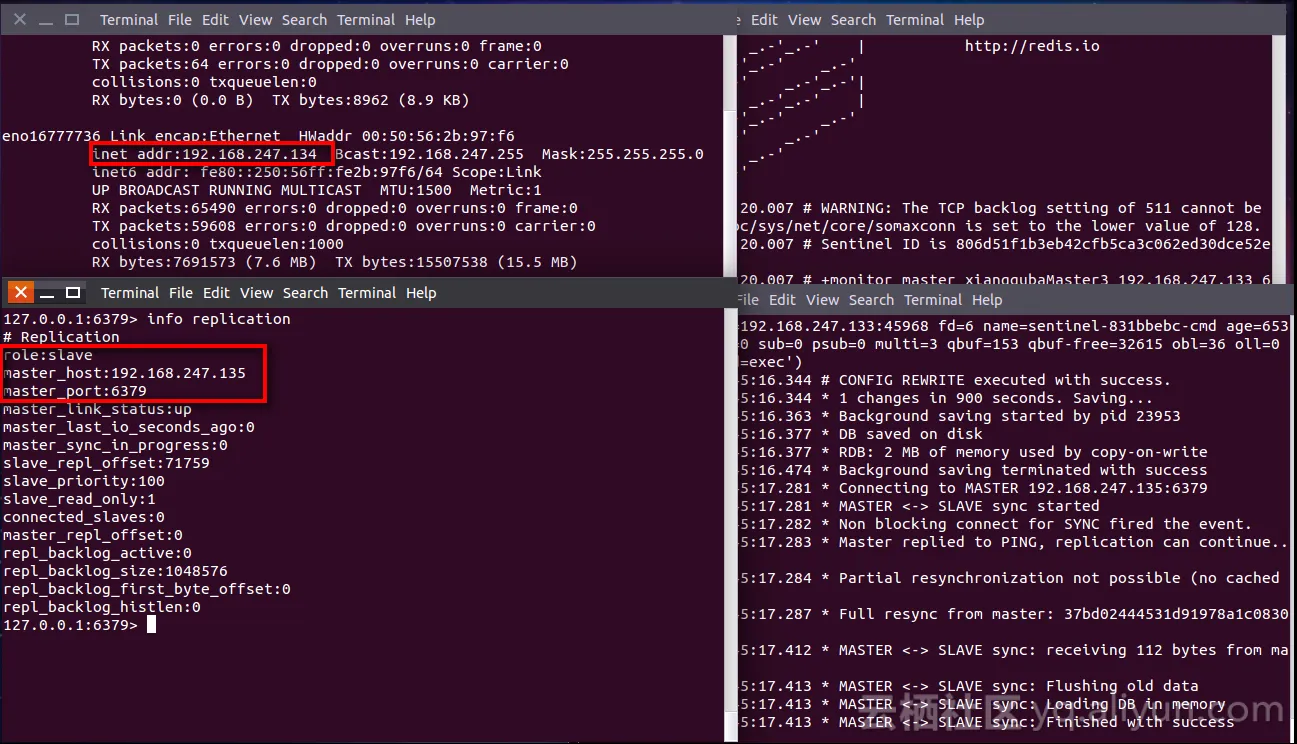Open Edit menu in the info replication terminal
Screen dimensions: 1297x744
[x=217, y=293]
